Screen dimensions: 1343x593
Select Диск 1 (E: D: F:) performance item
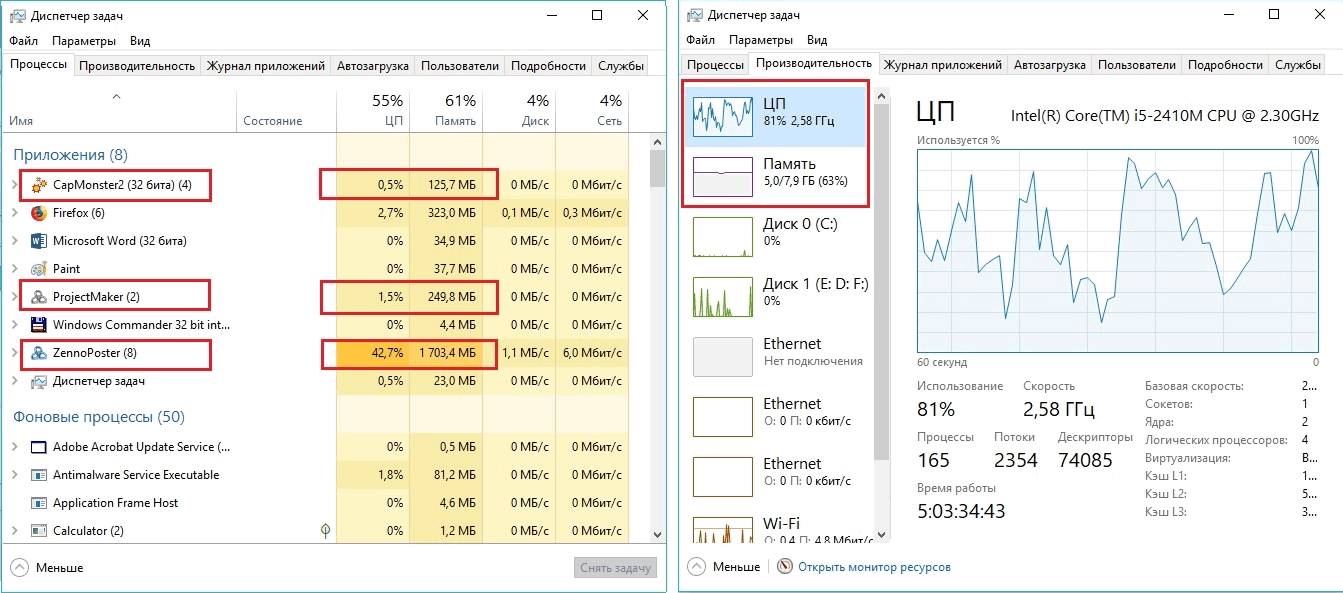coord(775,296)
